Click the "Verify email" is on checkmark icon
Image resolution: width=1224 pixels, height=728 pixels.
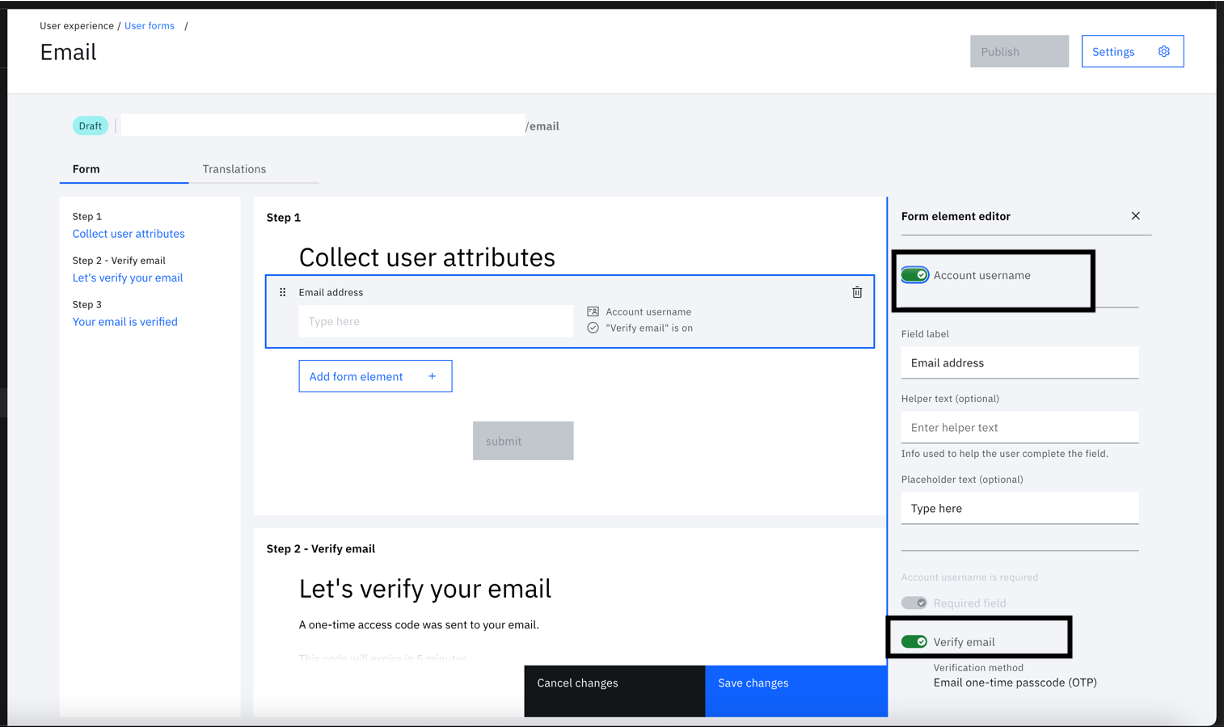pos(593,328)
